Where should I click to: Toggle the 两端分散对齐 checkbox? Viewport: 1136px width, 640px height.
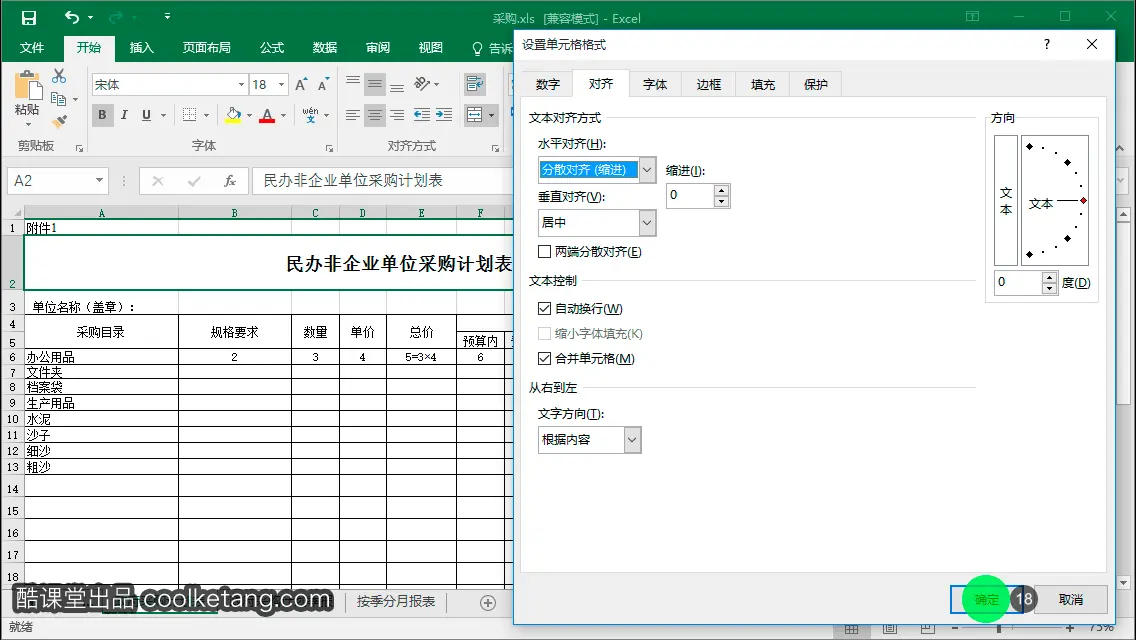tap(545, 252)
